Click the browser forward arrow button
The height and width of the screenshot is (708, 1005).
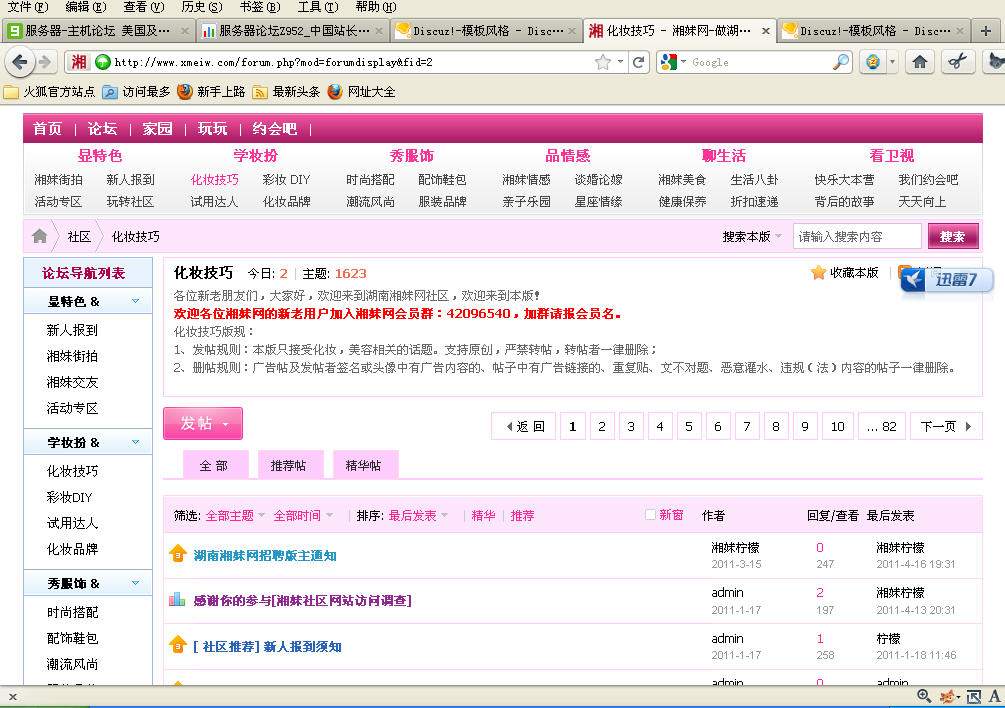[x=45, y=62]
